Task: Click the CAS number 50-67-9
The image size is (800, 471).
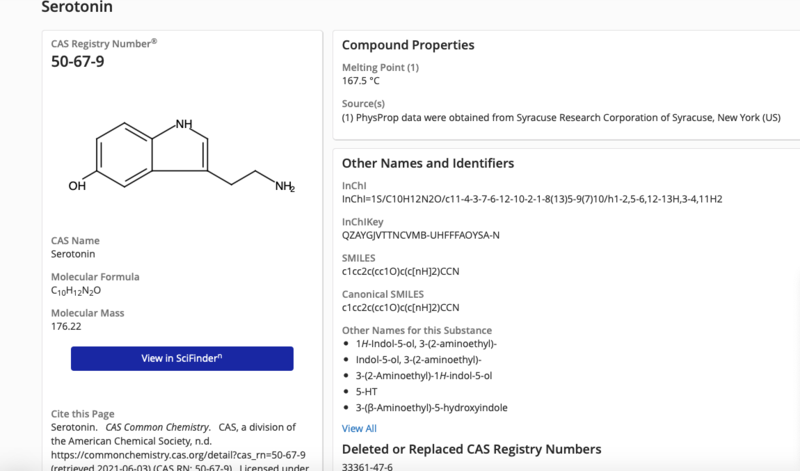Action: (78, 62)
